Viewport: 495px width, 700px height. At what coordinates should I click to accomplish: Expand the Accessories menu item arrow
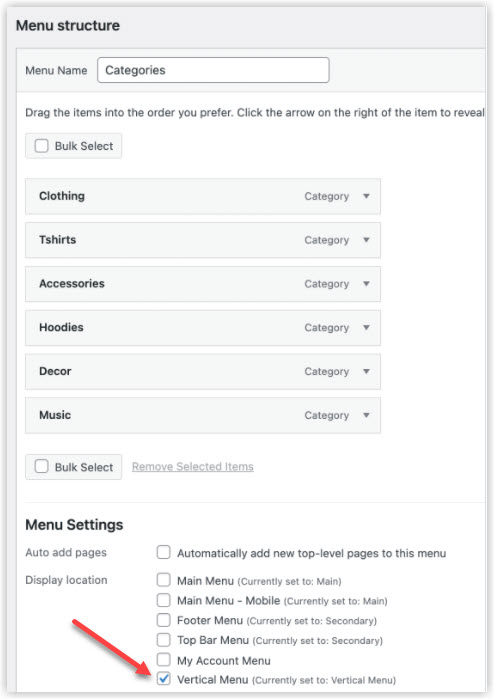coord(366,283)
